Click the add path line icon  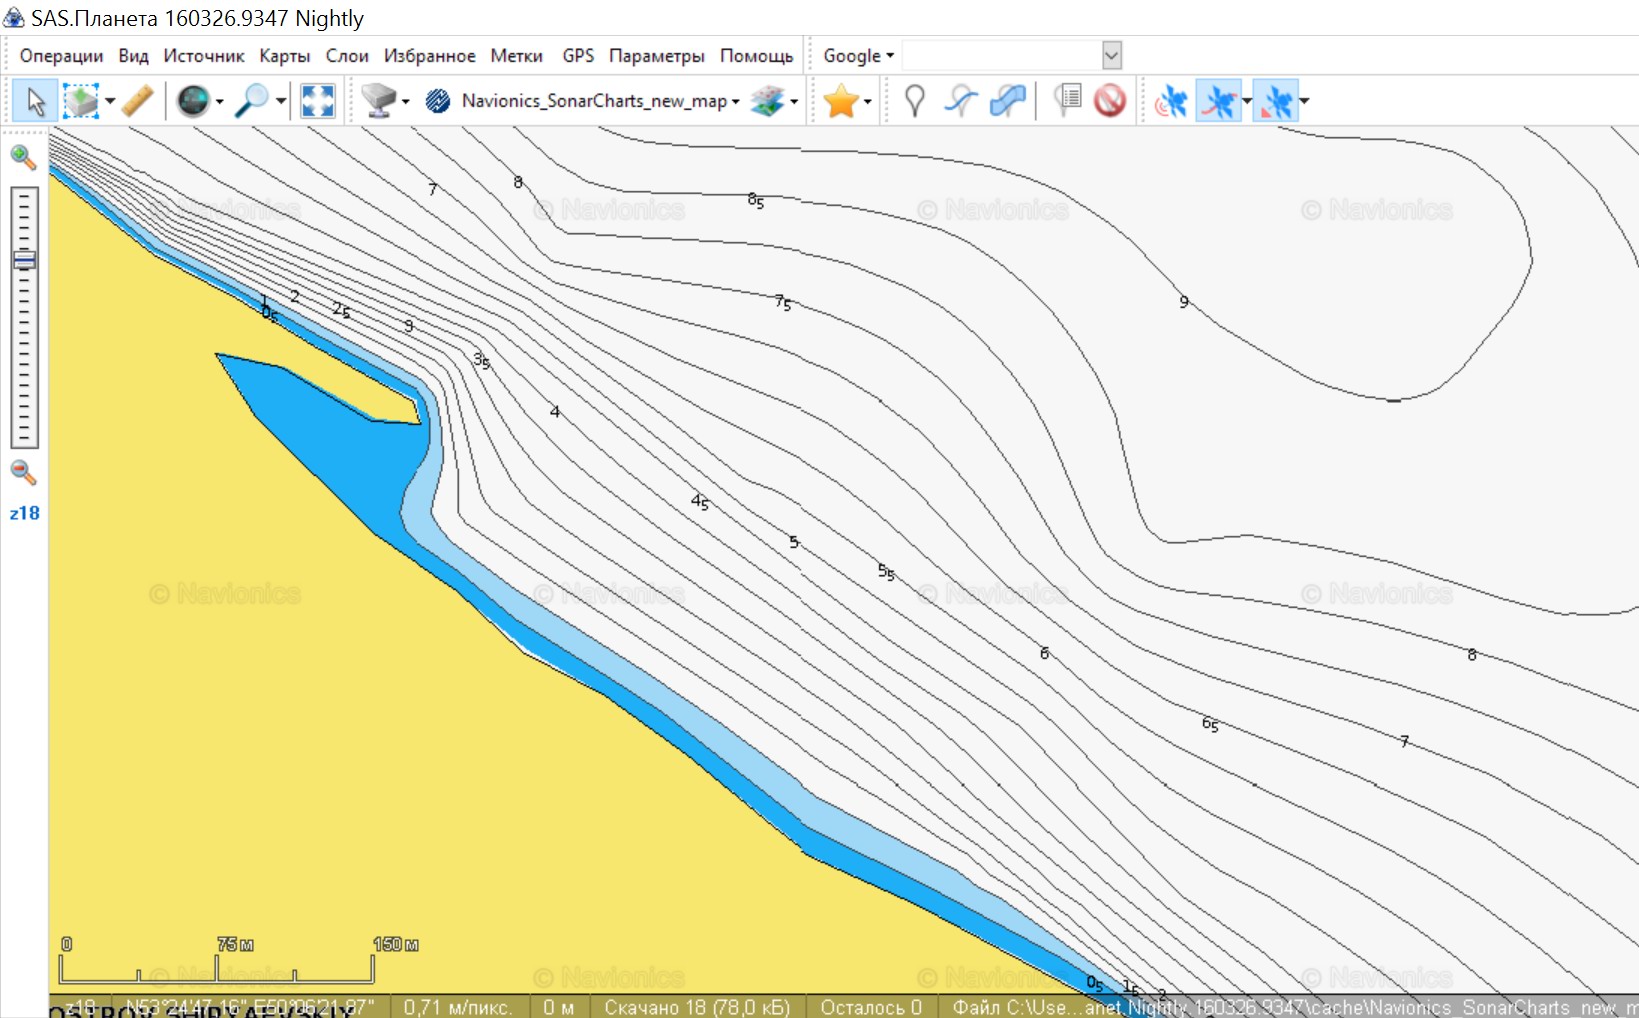961,101
